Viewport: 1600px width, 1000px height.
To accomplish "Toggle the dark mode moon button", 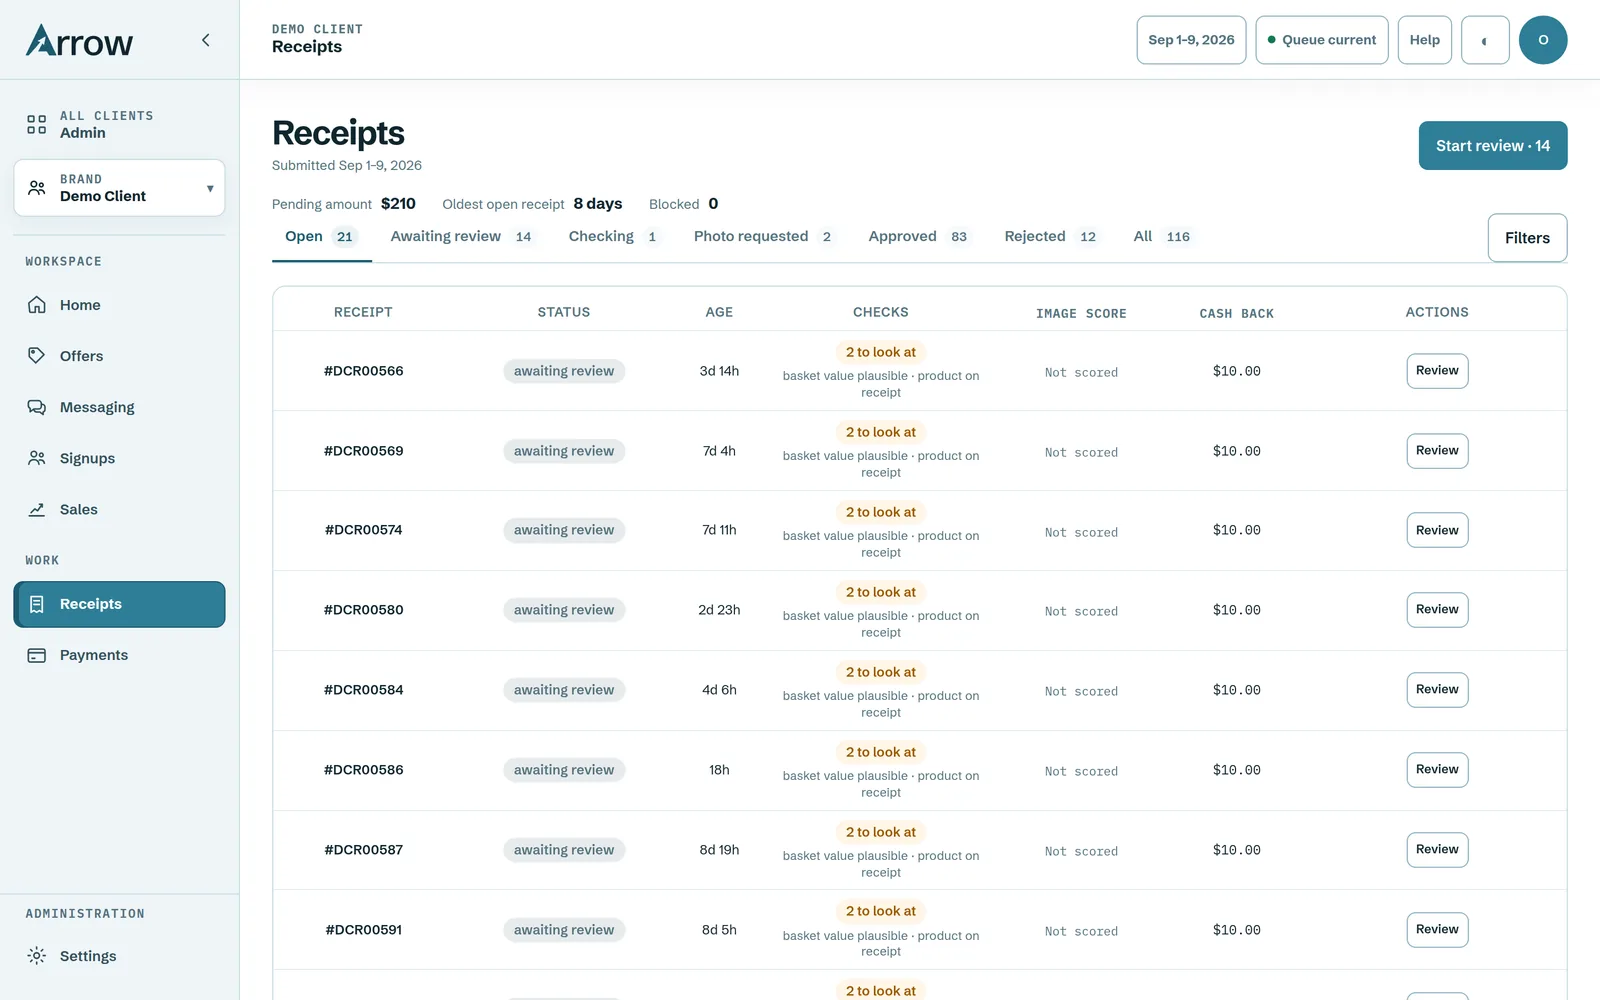I will [x=1485, y=40].
